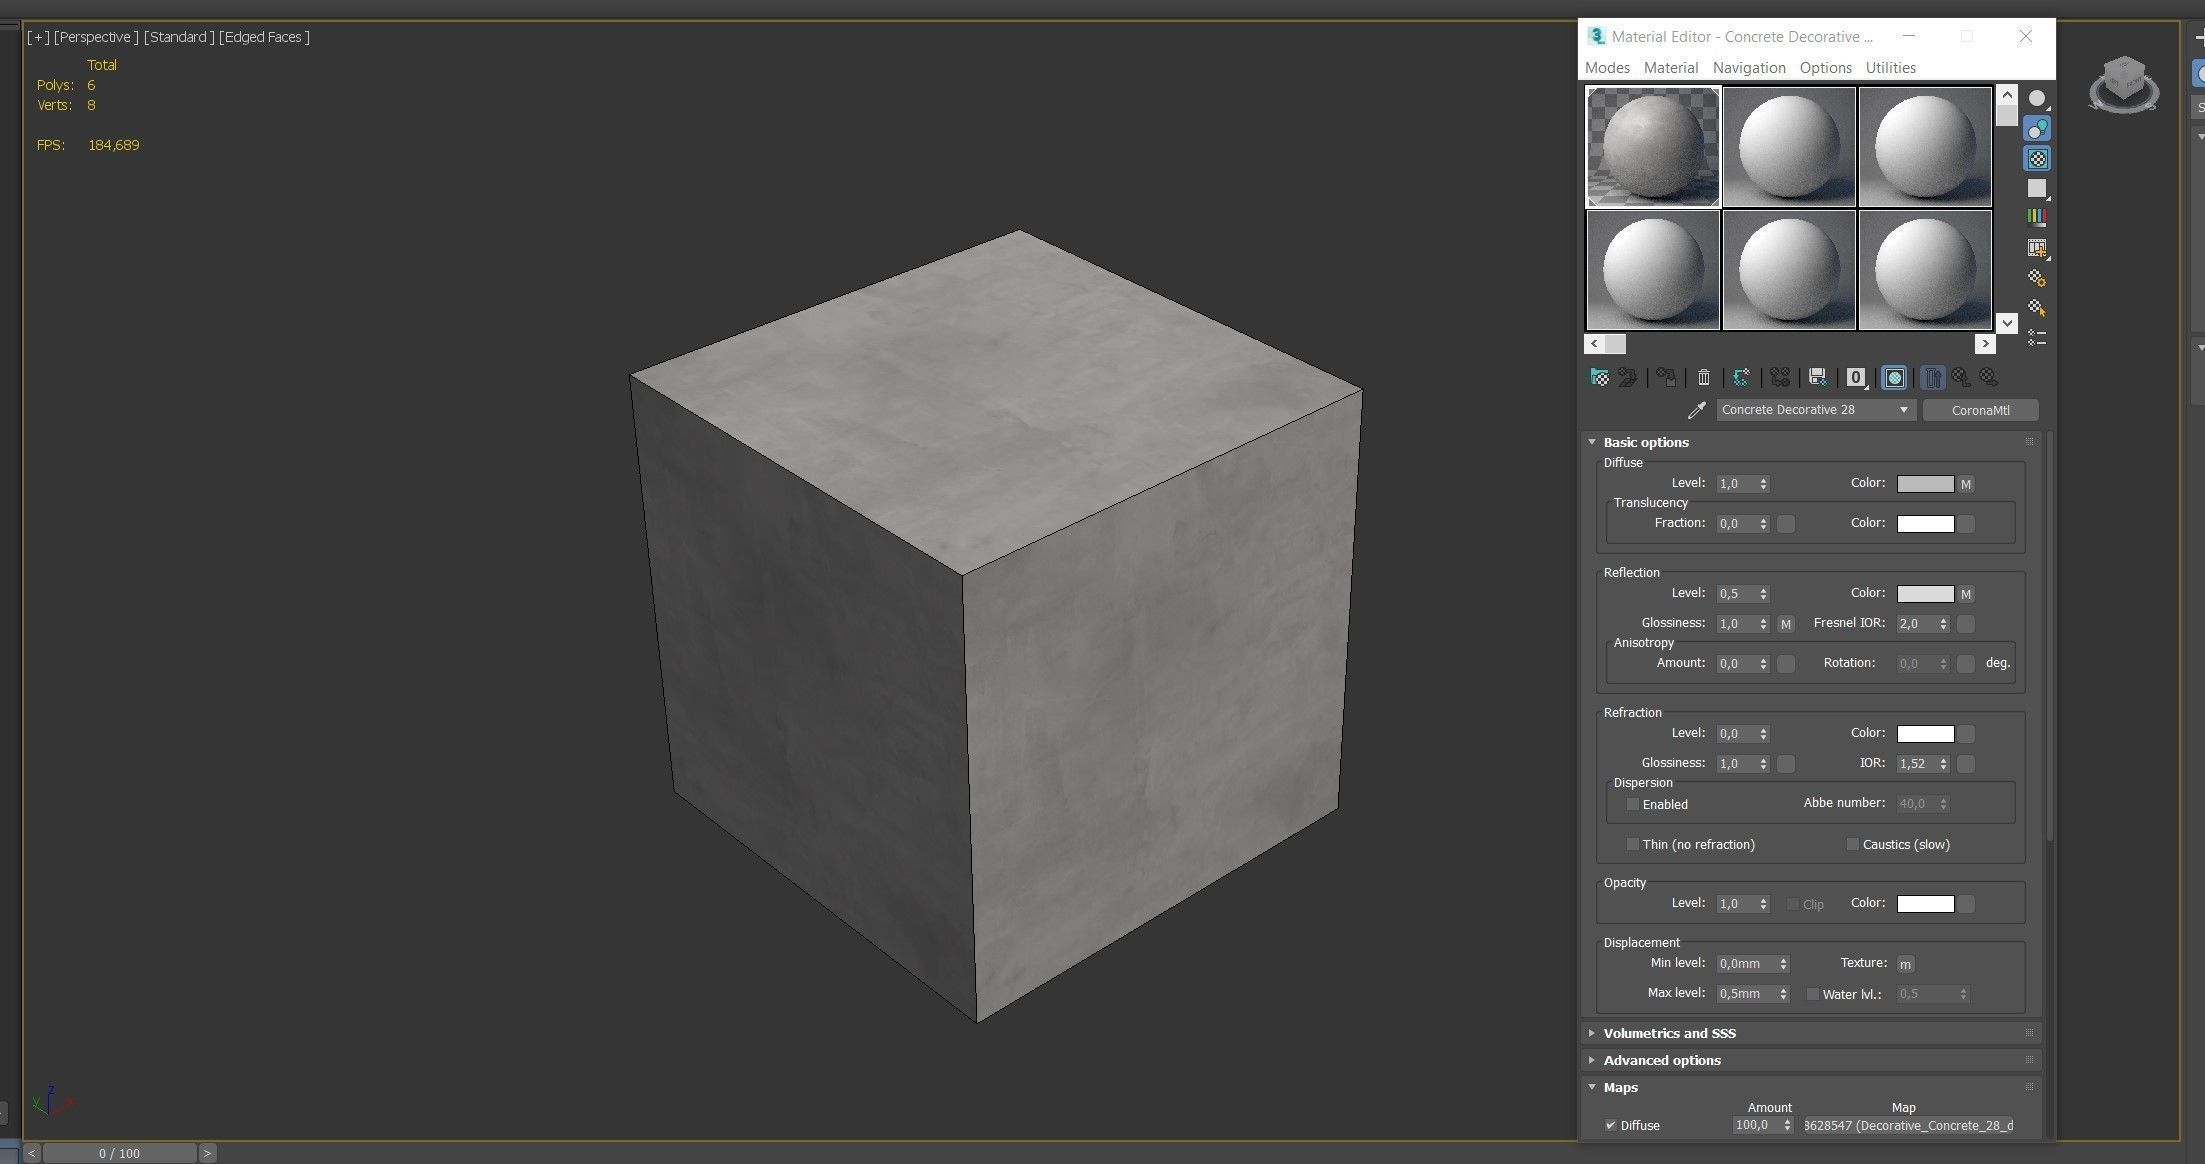Click the diffuse map Decorative_Concrete_28 button
This screenshot has width=2205, height=1164.
1908,1125
